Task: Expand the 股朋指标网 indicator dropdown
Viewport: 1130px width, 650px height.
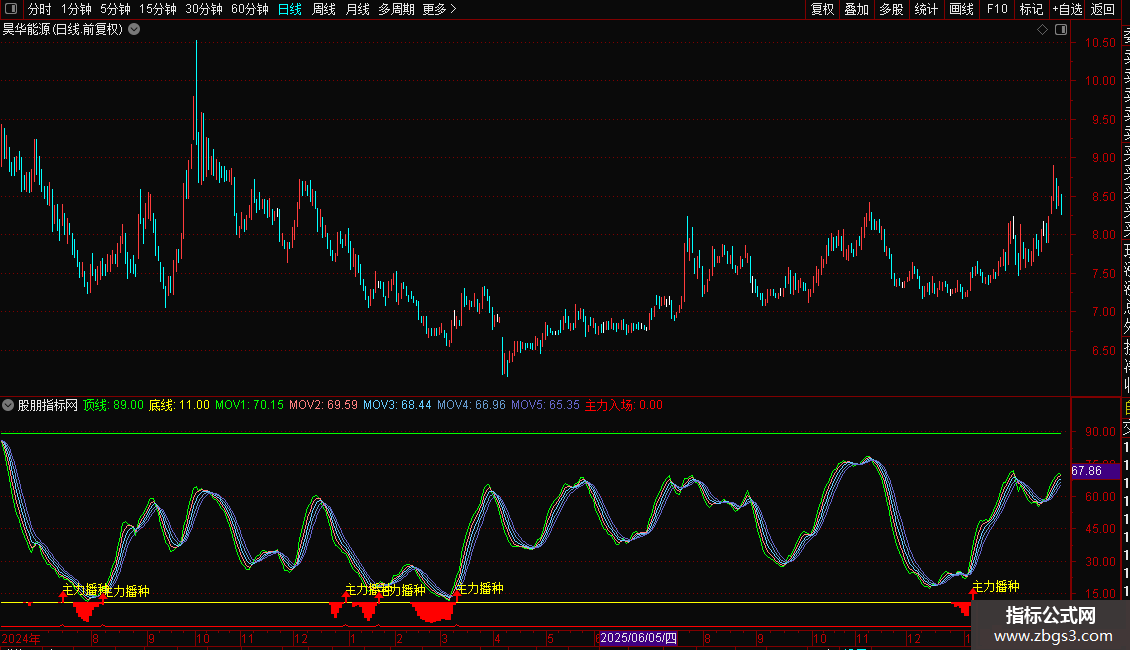Action: point(8,405)
